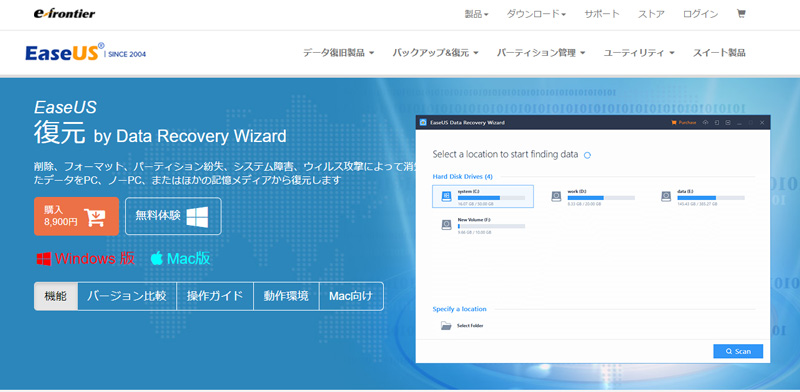The height and width of the screenshot is (392, 800).
Task: Expand the パーティション管理 menu
Action: 541,53
